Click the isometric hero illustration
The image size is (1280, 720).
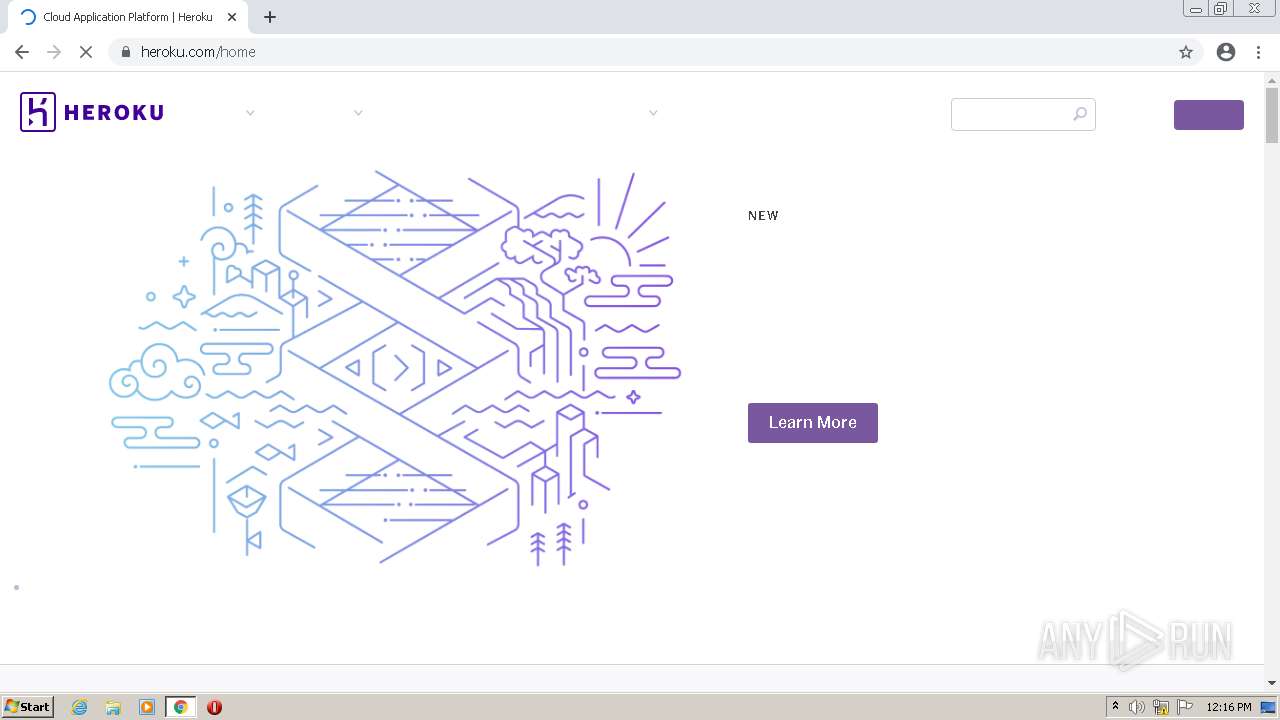point(395,368)
